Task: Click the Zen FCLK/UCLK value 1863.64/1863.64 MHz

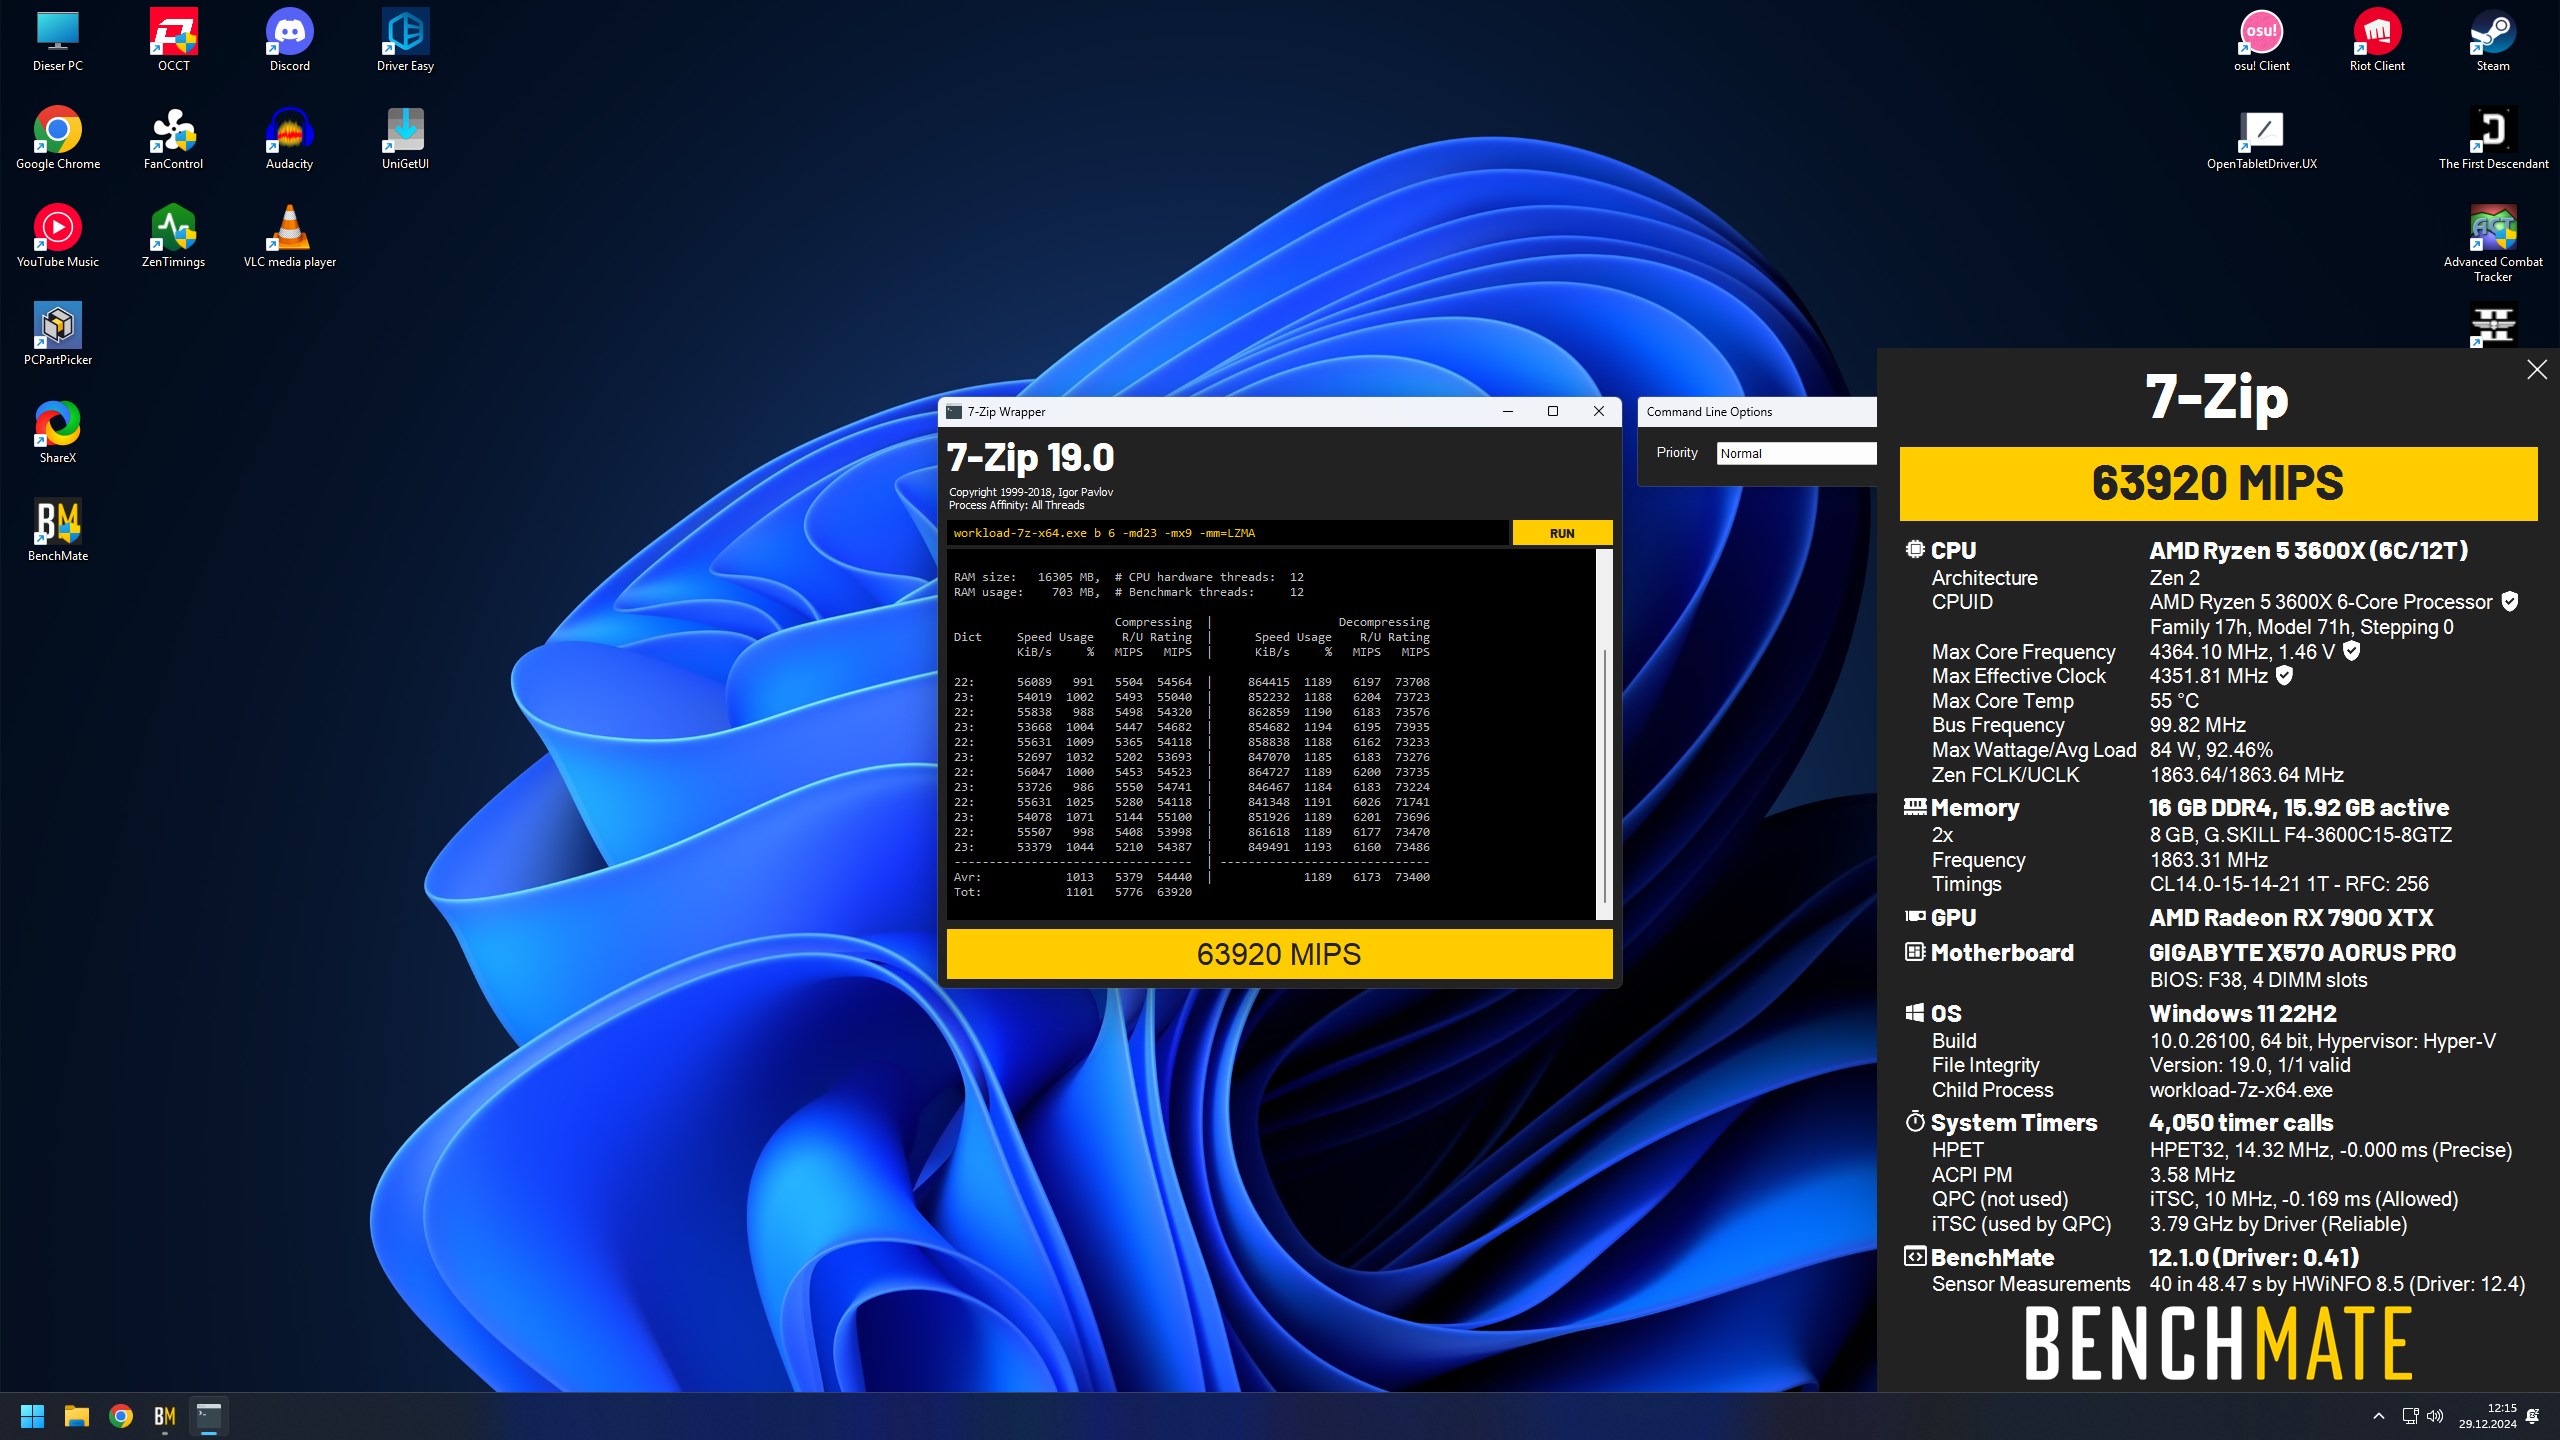Action: [x=2246, y=775]
